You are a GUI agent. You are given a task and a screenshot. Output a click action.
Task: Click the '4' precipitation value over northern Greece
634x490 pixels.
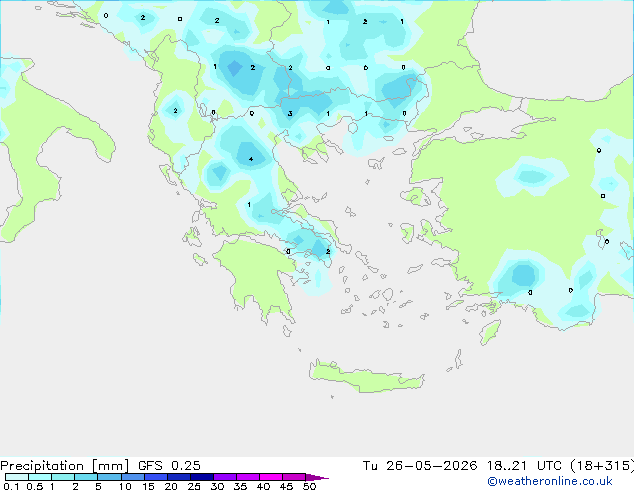251,159
